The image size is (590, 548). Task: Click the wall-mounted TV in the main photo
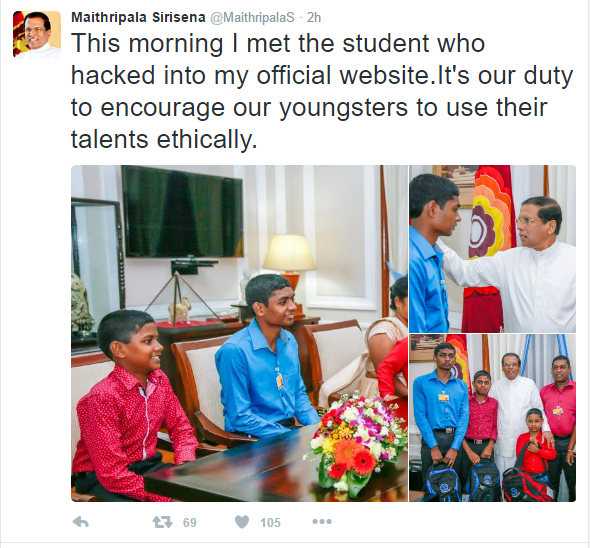[x=182, y=212]
